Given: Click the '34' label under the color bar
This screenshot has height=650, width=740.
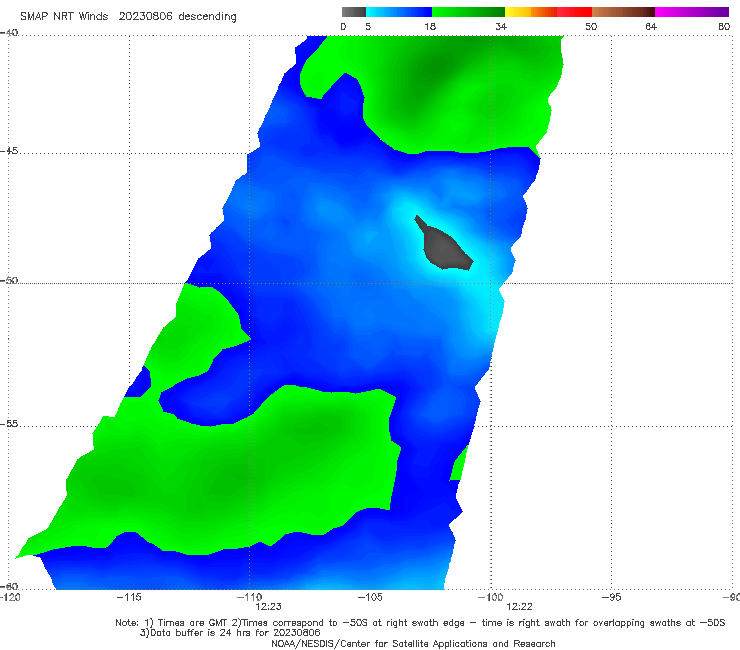Looking at the screenshot, I should (501, 27).
